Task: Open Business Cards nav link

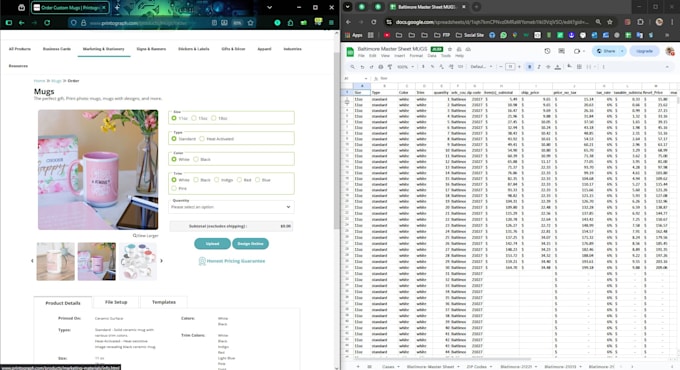Action: point(57,49)
